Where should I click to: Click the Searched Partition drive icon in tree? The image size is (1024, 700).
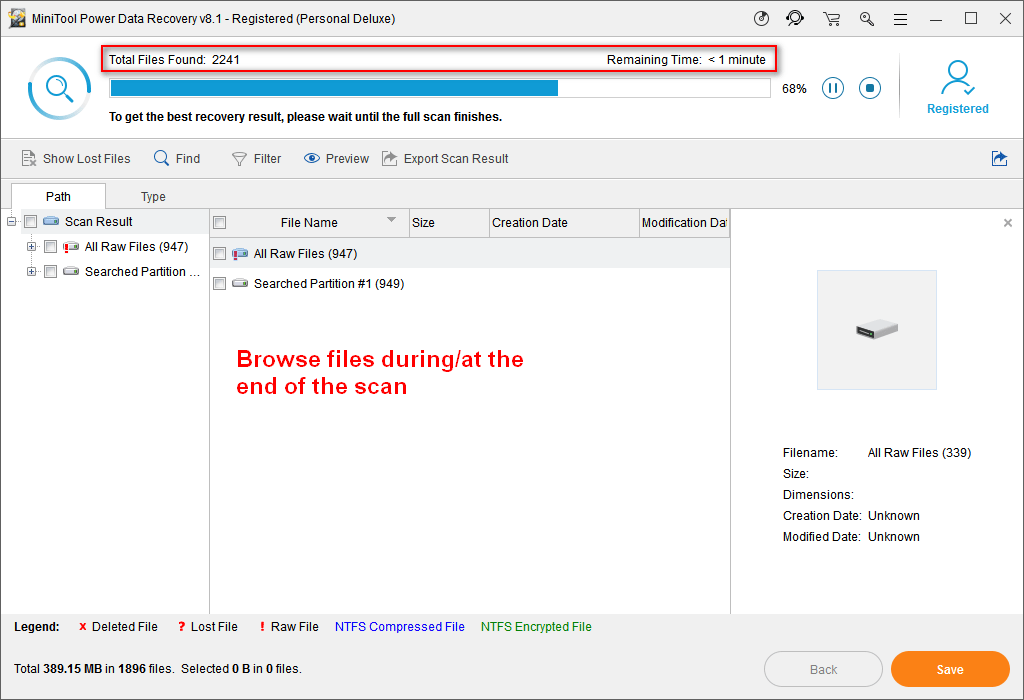71,271
